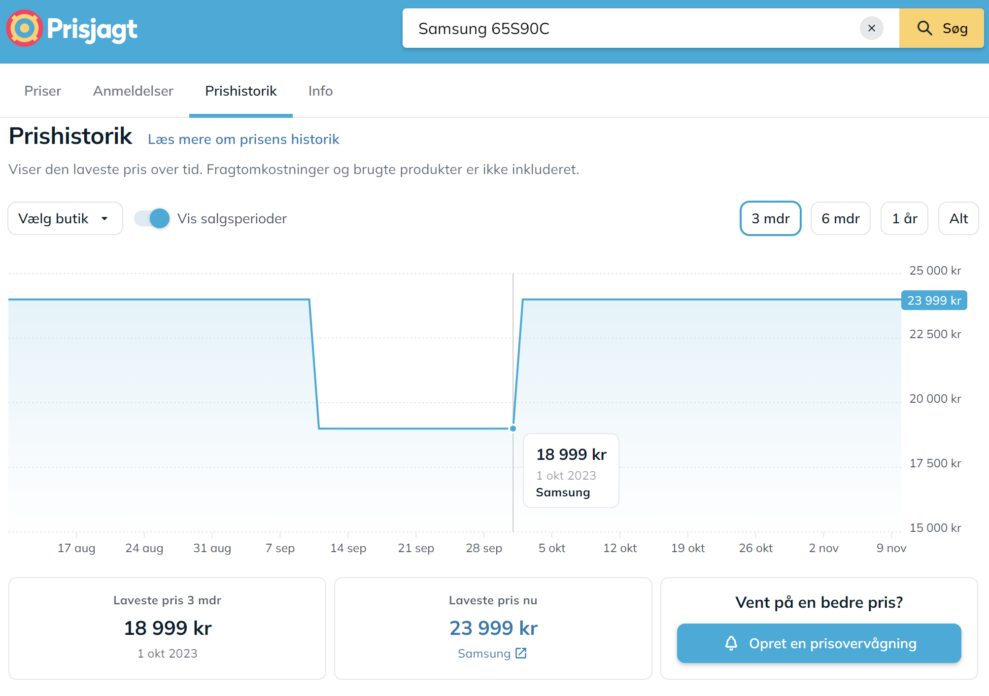Open the Info tab

pyautogui.click(x=320, y=91)
